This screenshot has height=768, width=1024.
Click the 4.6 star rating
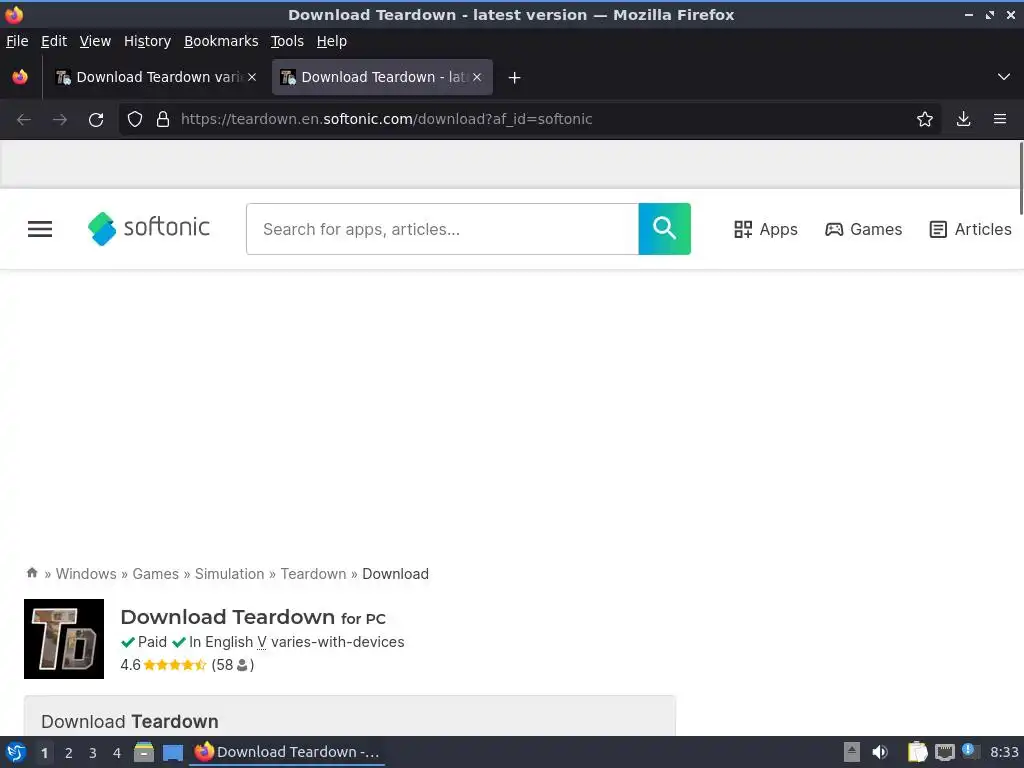[163, 665]
